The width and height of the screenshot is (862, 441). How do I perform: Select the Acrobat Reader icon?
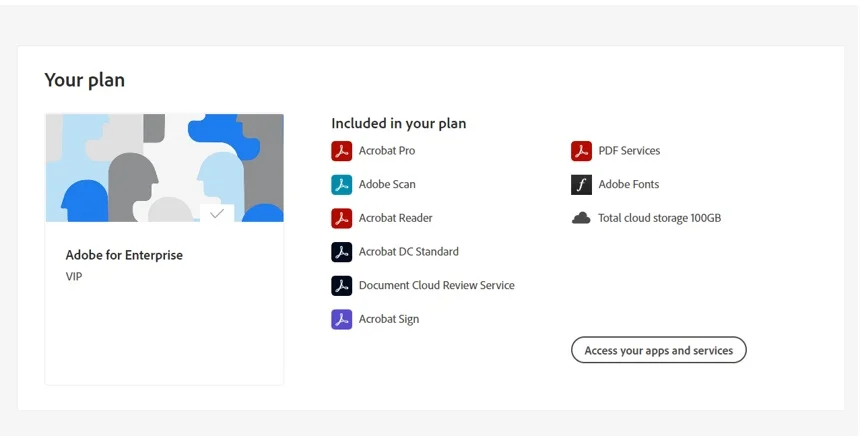341,218
